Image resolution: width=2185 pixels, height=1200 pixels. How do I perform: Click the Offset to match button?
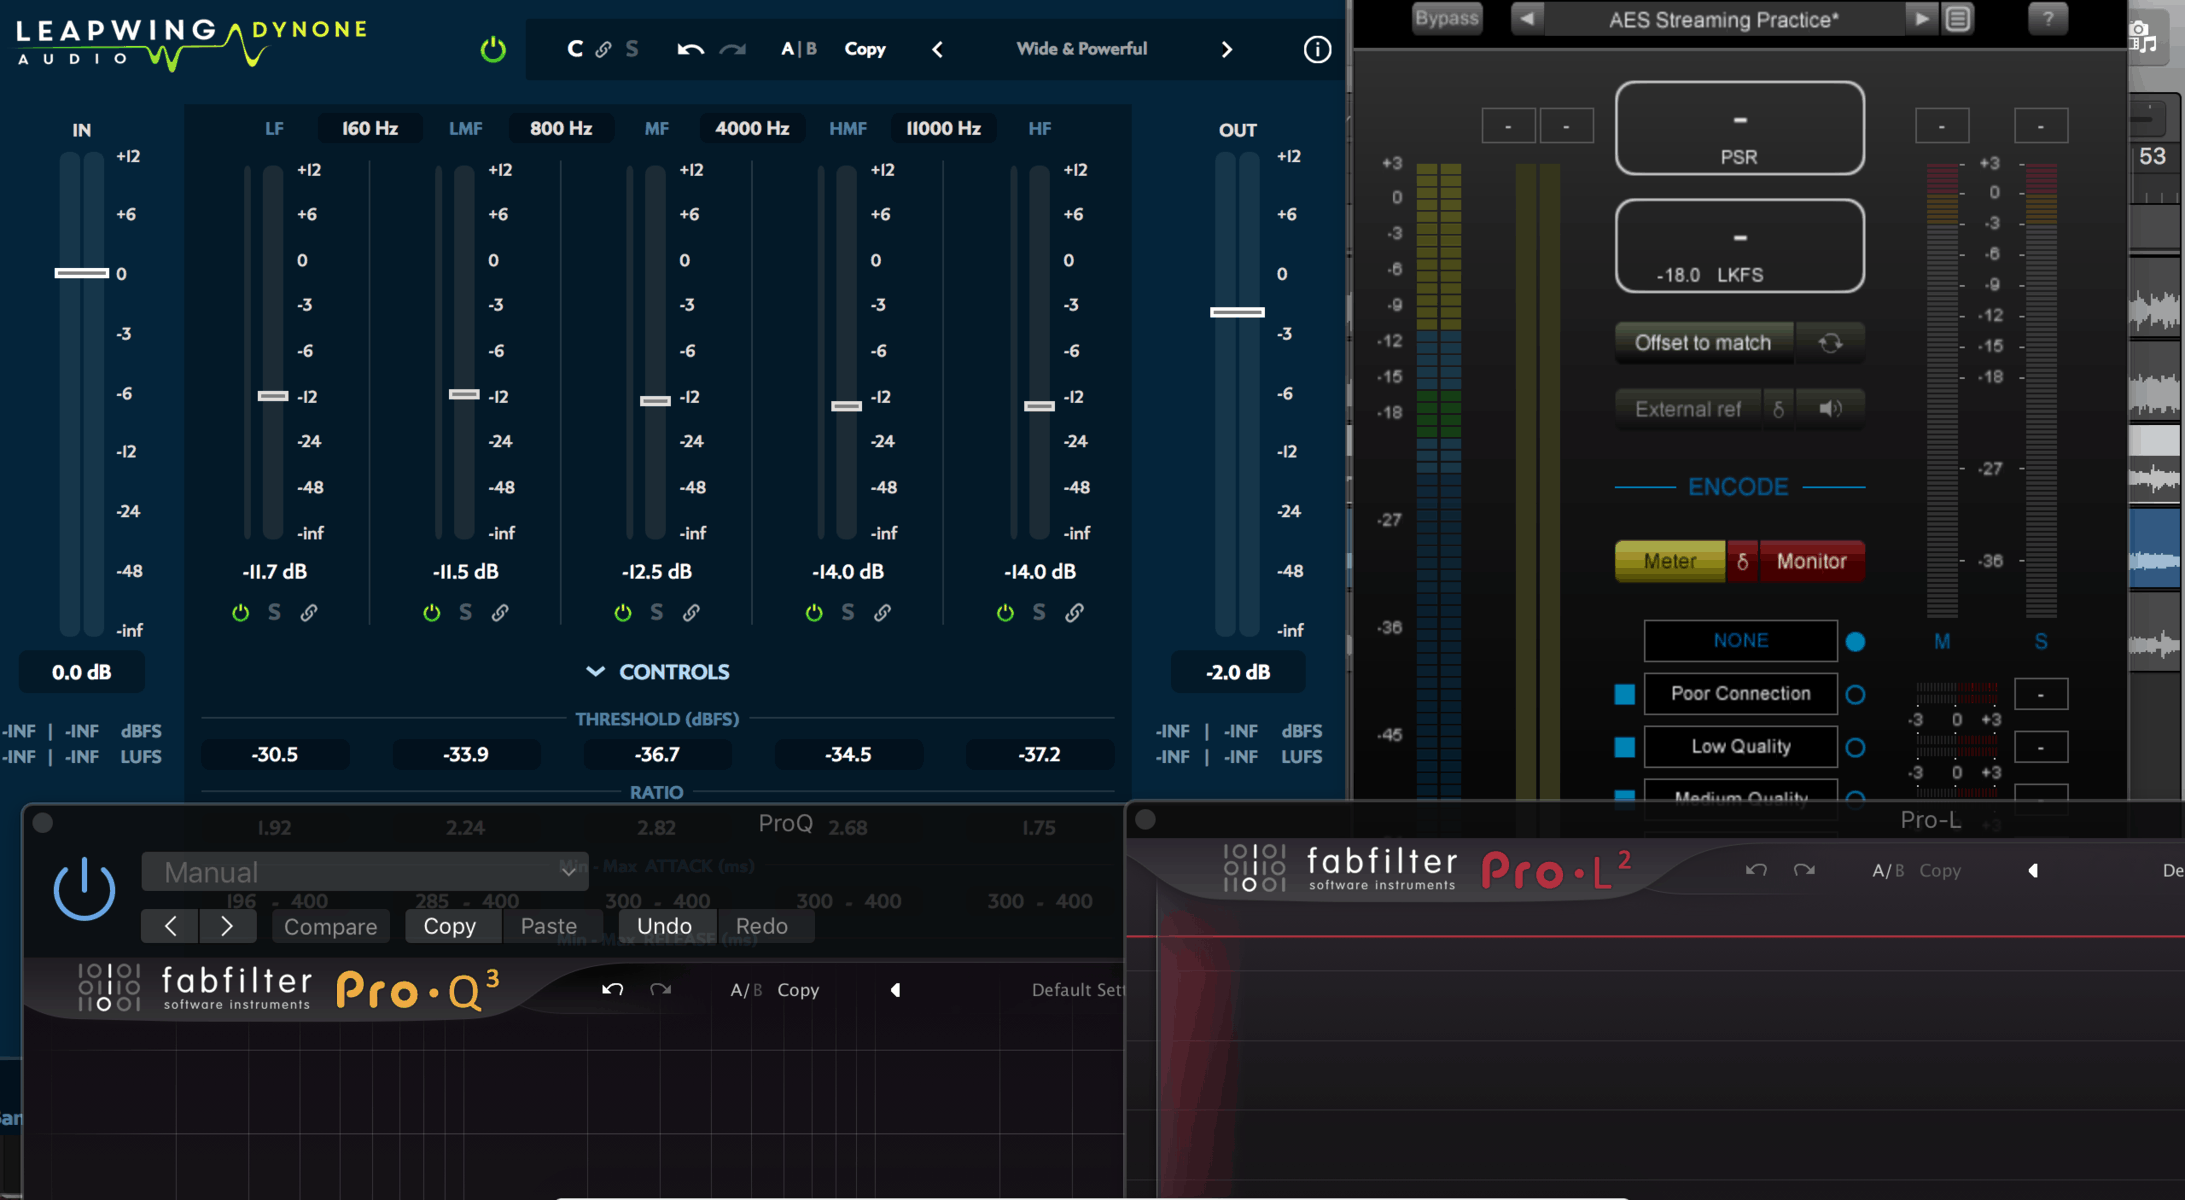click(x=1702, y=343)
